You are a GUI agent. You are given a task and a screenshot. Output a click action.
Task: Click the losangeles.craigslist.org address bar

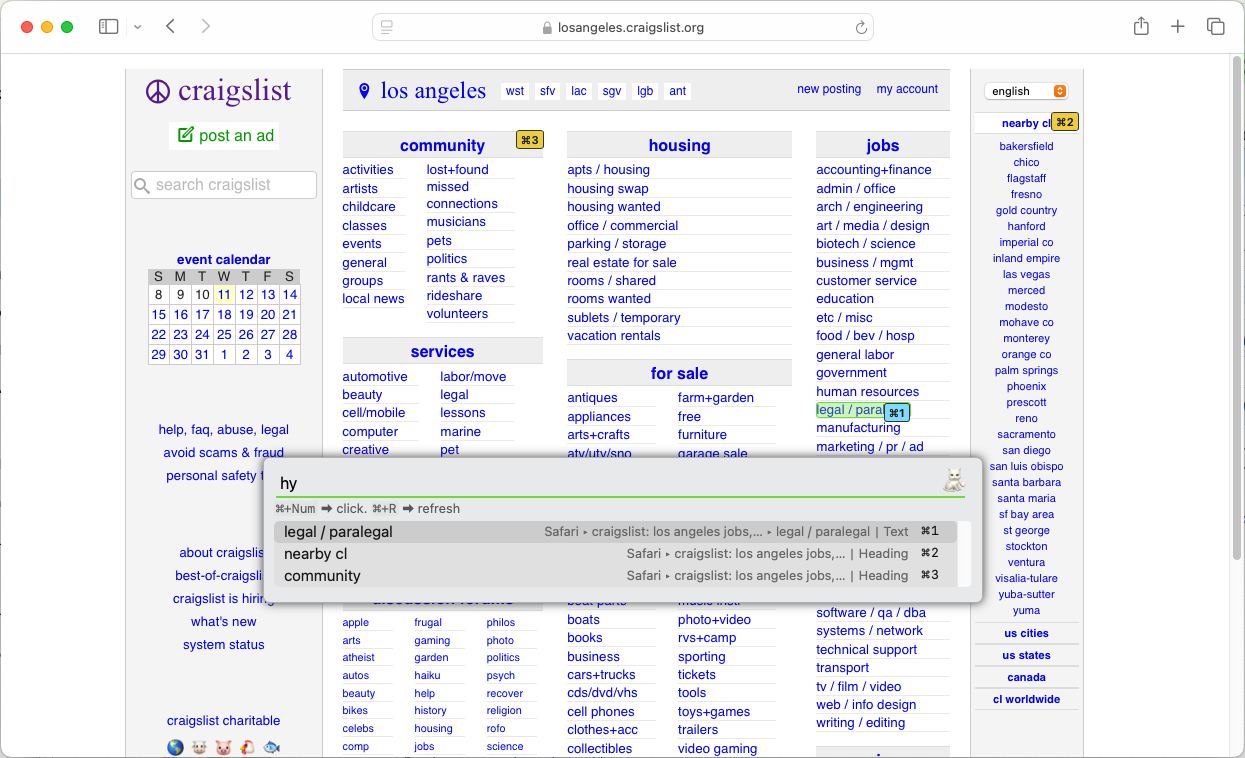pos(623,28)
